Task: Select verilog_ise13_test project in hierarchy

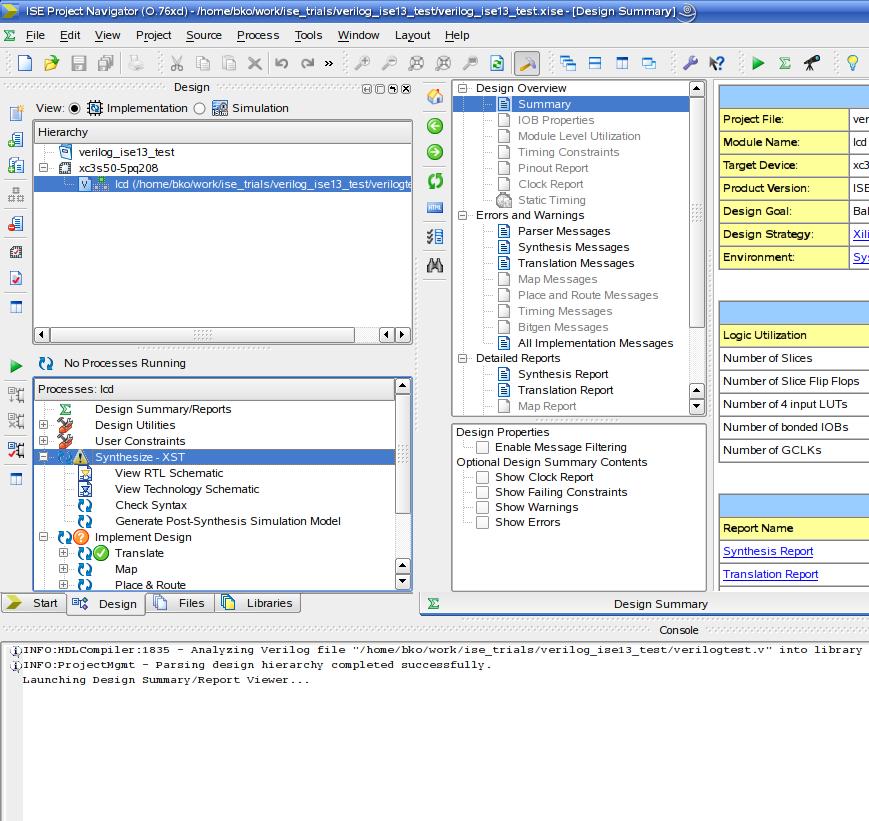Action: tap(126, 152)
